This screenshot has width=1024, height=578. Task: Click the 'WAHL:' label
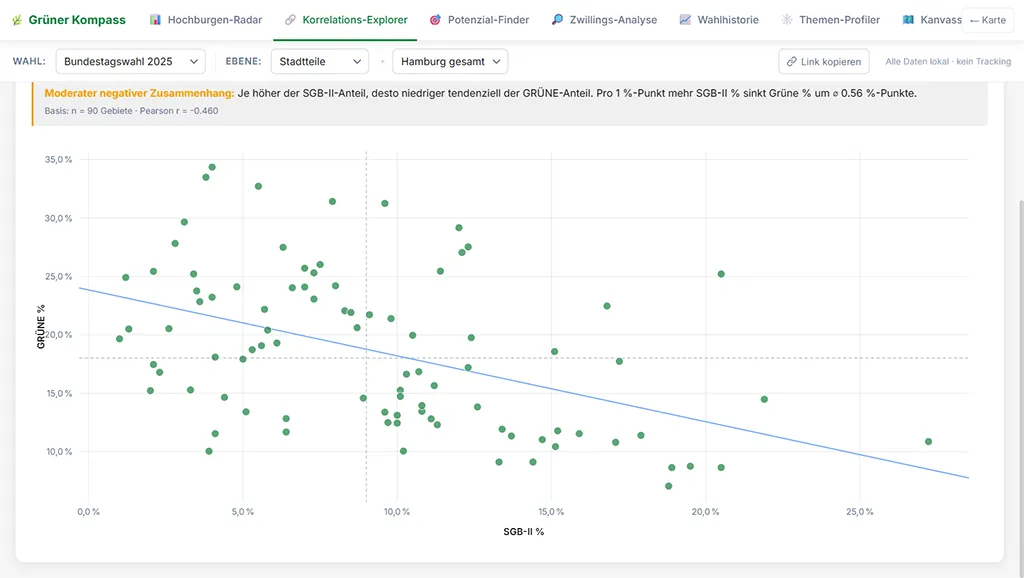point(29,61)
